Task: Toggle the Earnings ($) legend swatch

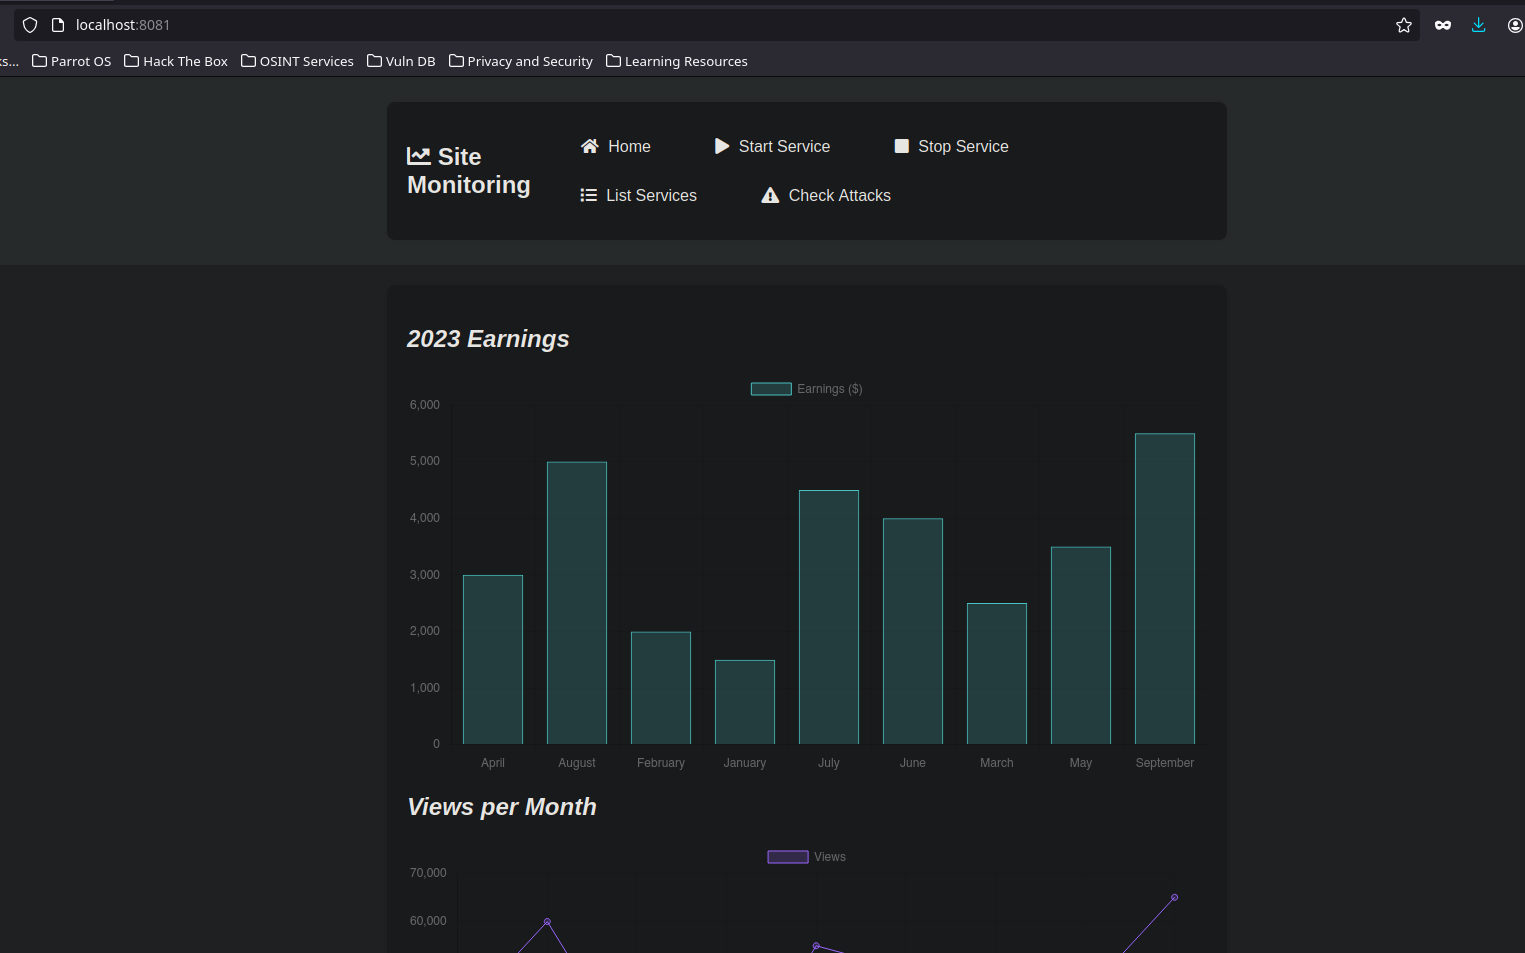Action: 771,389
